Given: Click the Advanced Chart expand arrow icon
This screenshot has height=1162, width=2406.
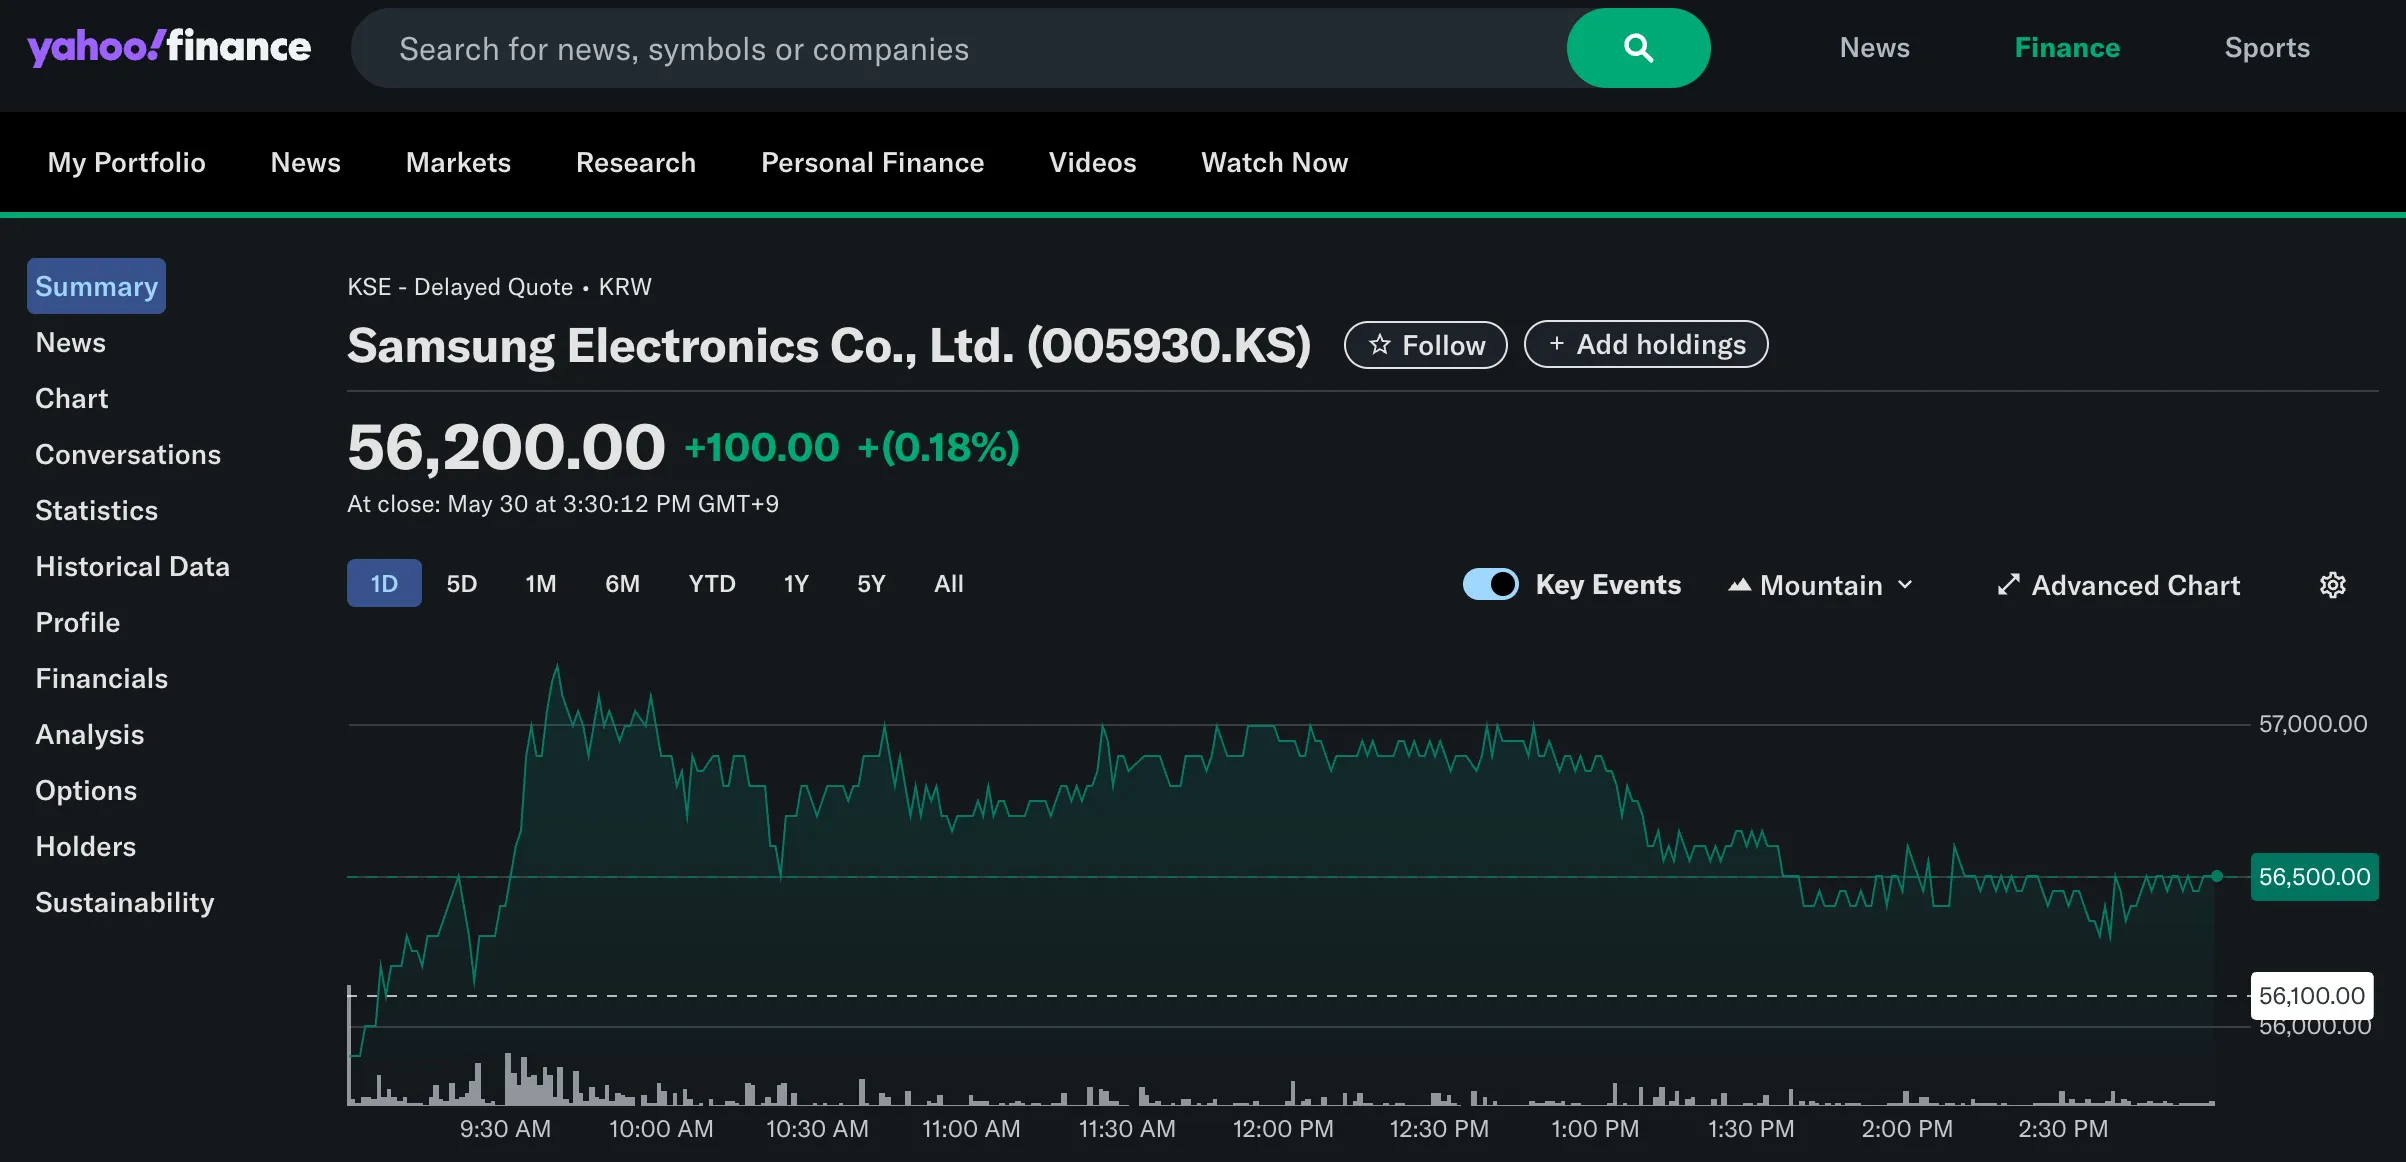Looking at the screenshot, I should (2008, 585).
